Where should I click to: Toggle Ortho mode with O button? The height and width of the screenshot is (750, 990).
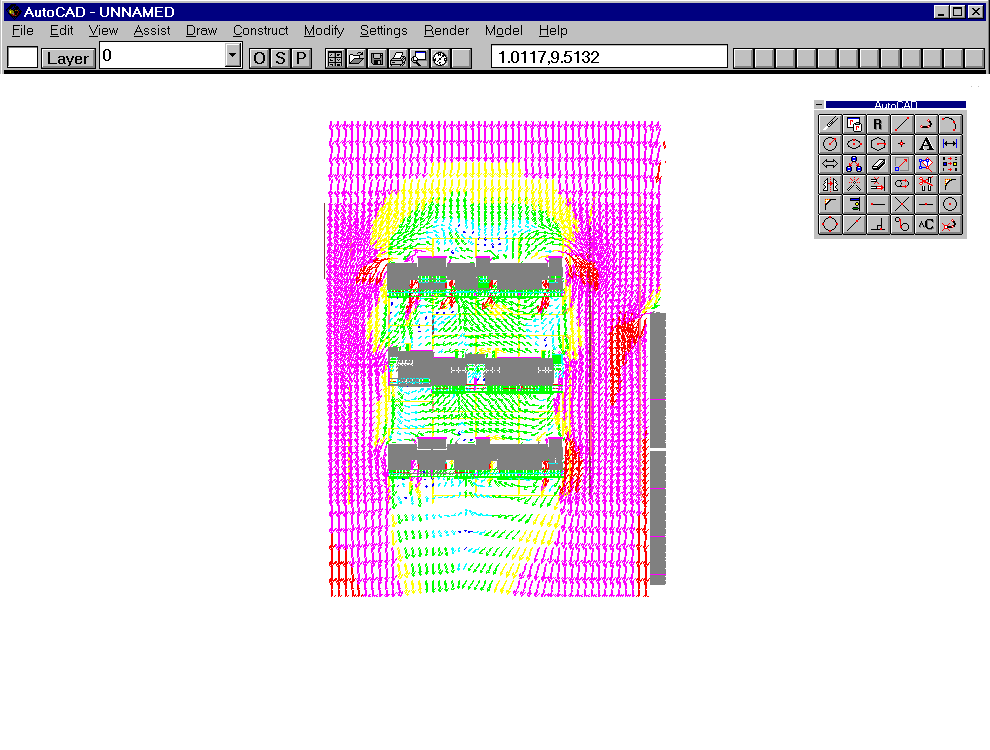tap(259, 58)
